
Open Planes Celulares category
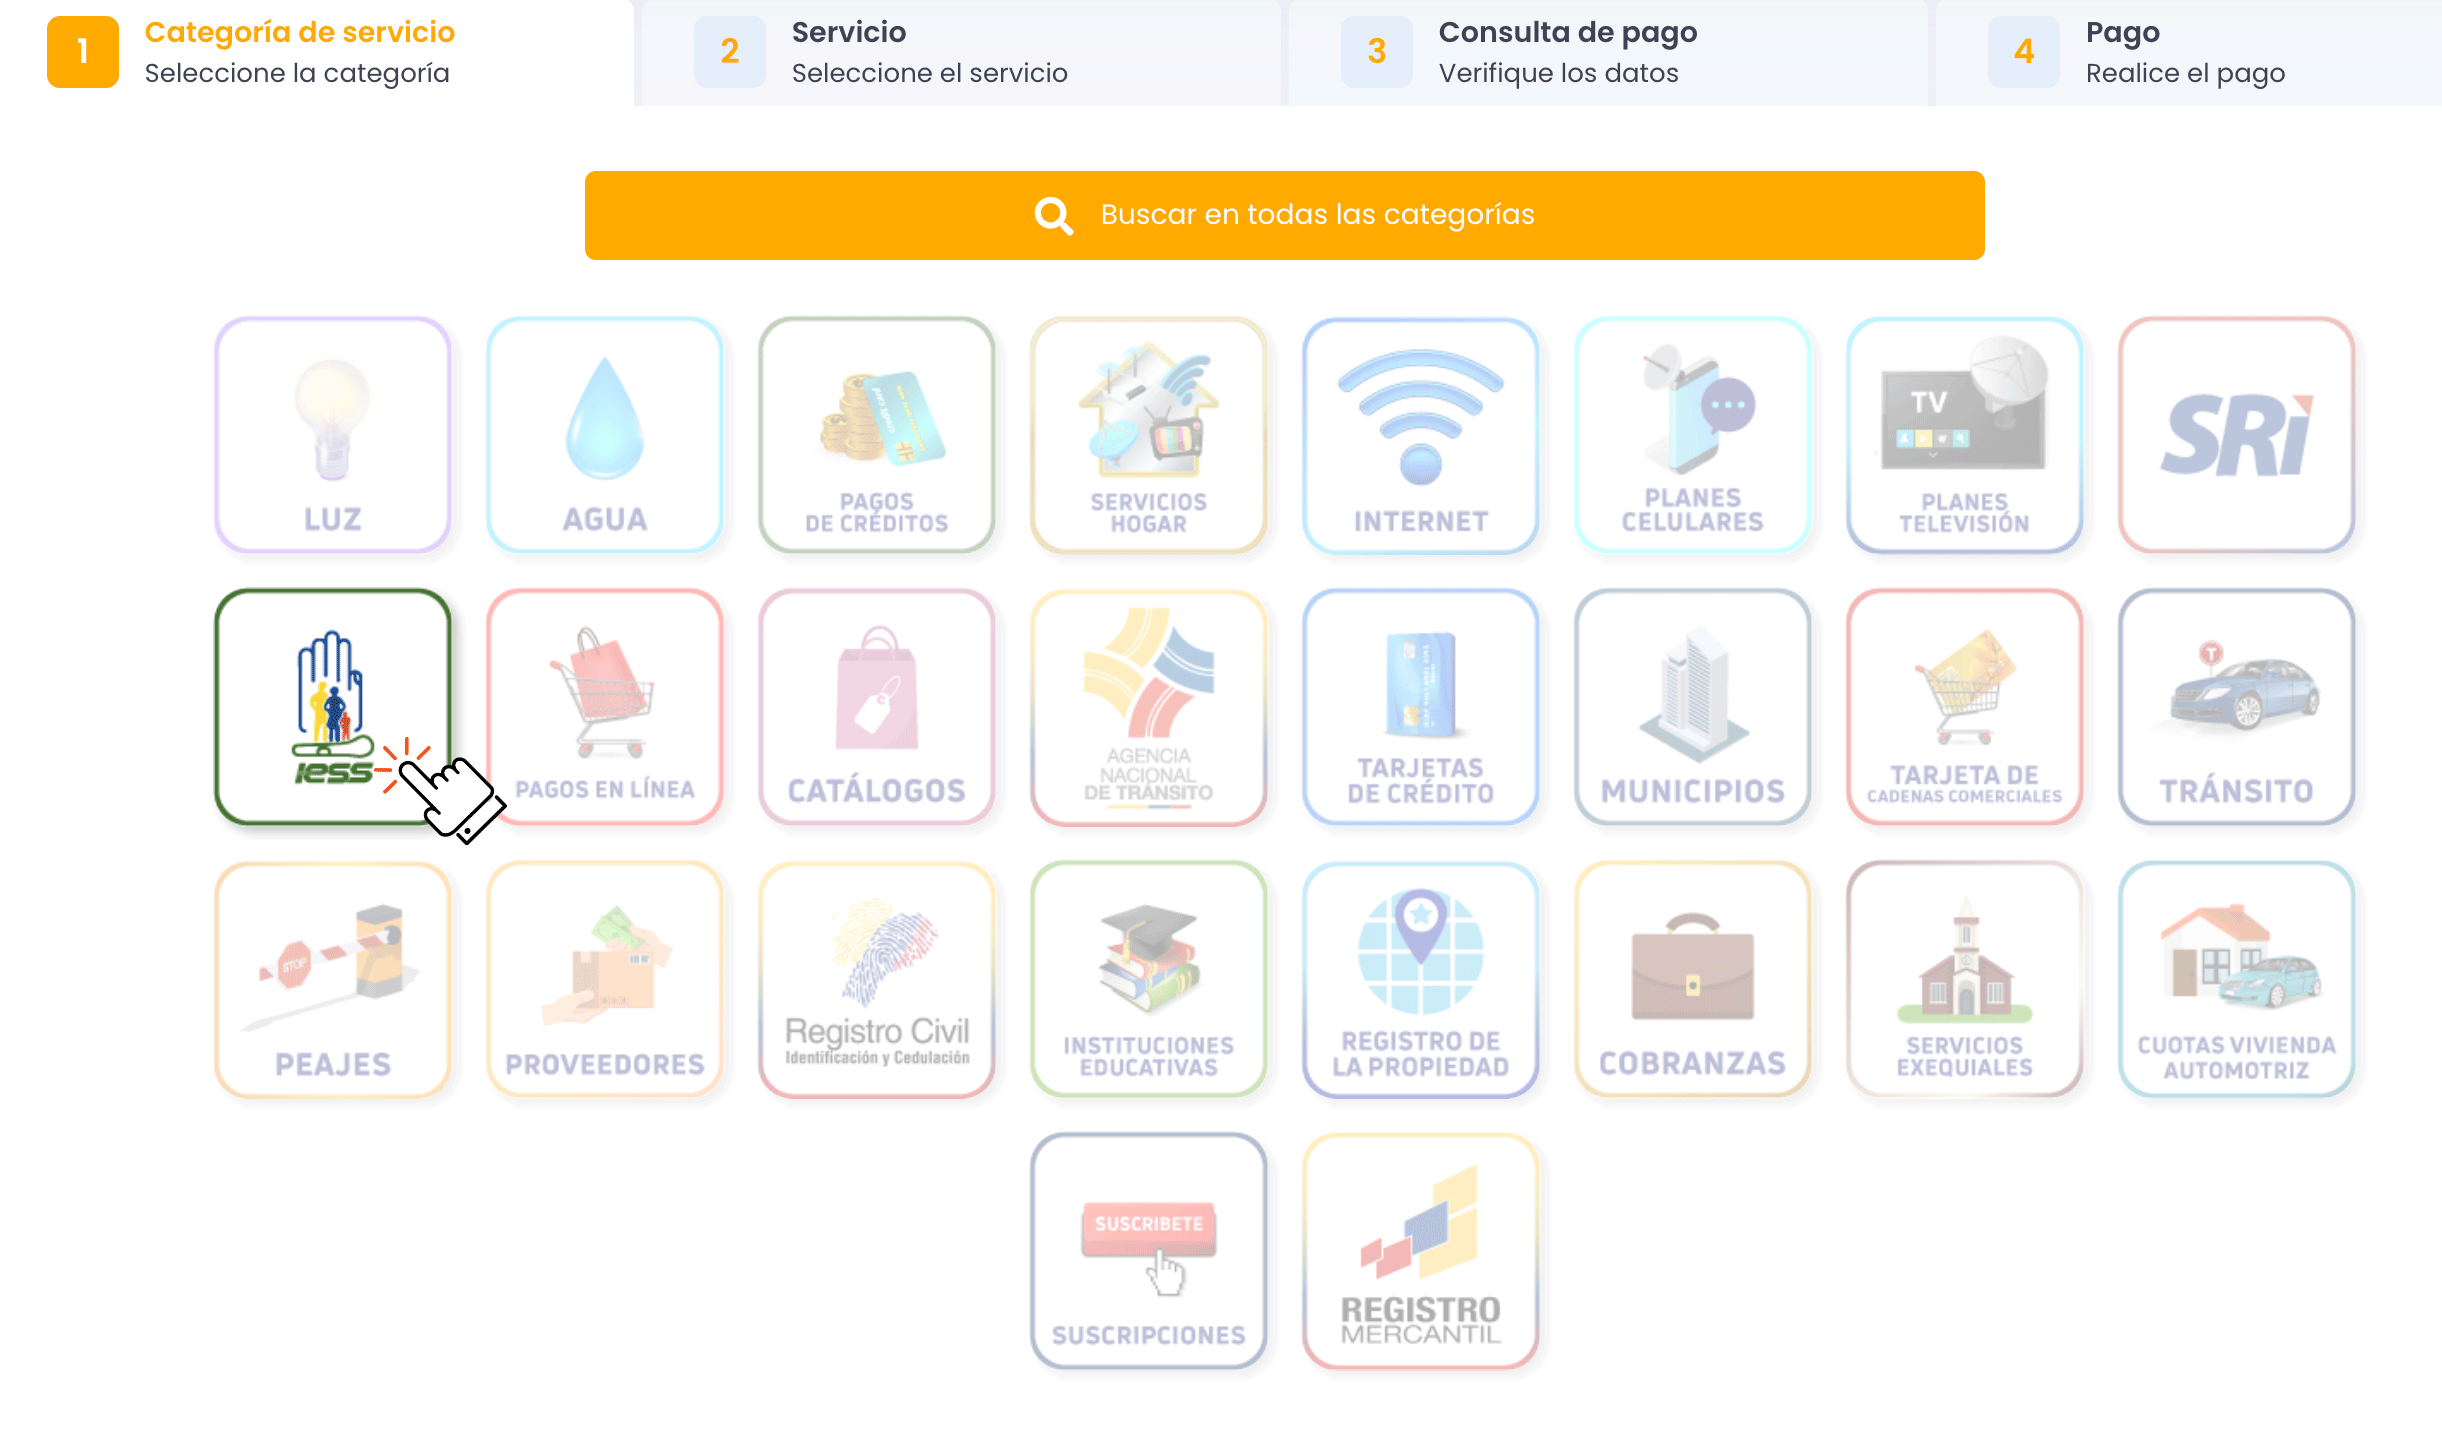[1693, 435]
